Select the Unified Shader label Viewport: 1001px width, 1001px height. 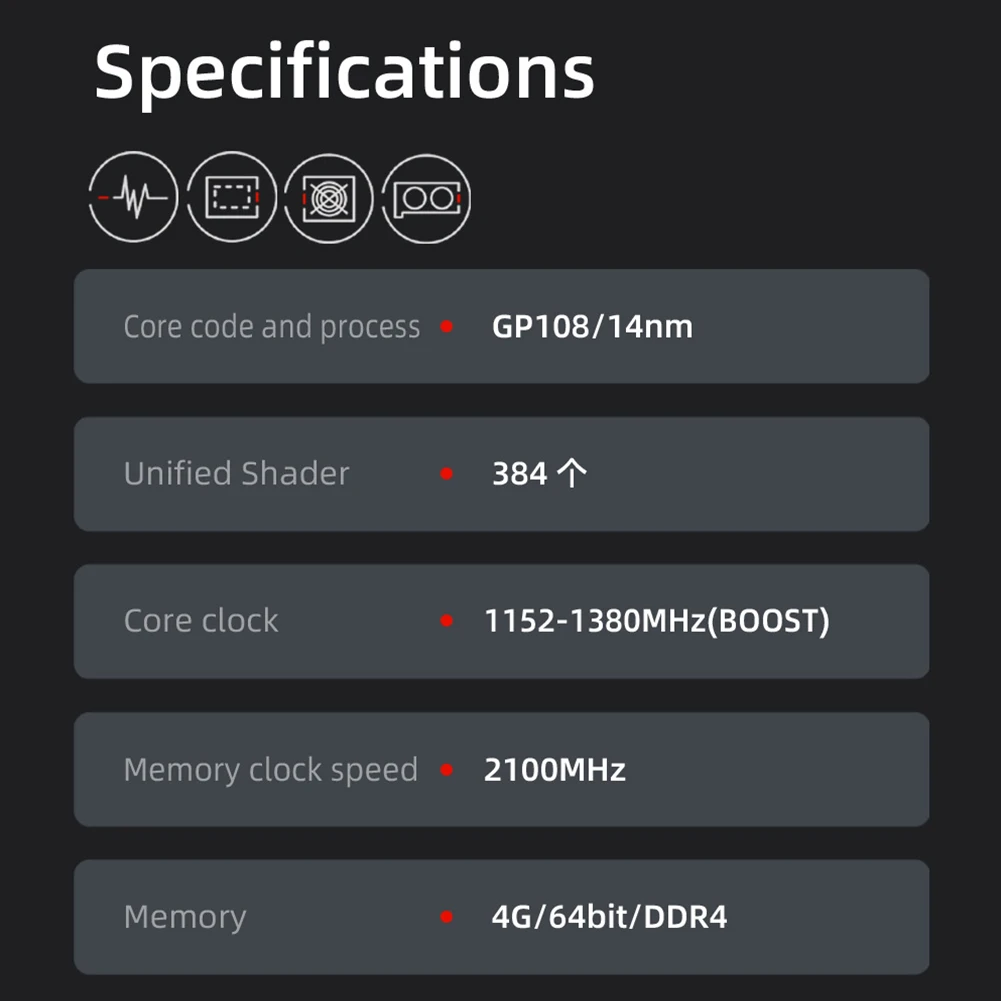pyautogui.click(x=236, y=474)
